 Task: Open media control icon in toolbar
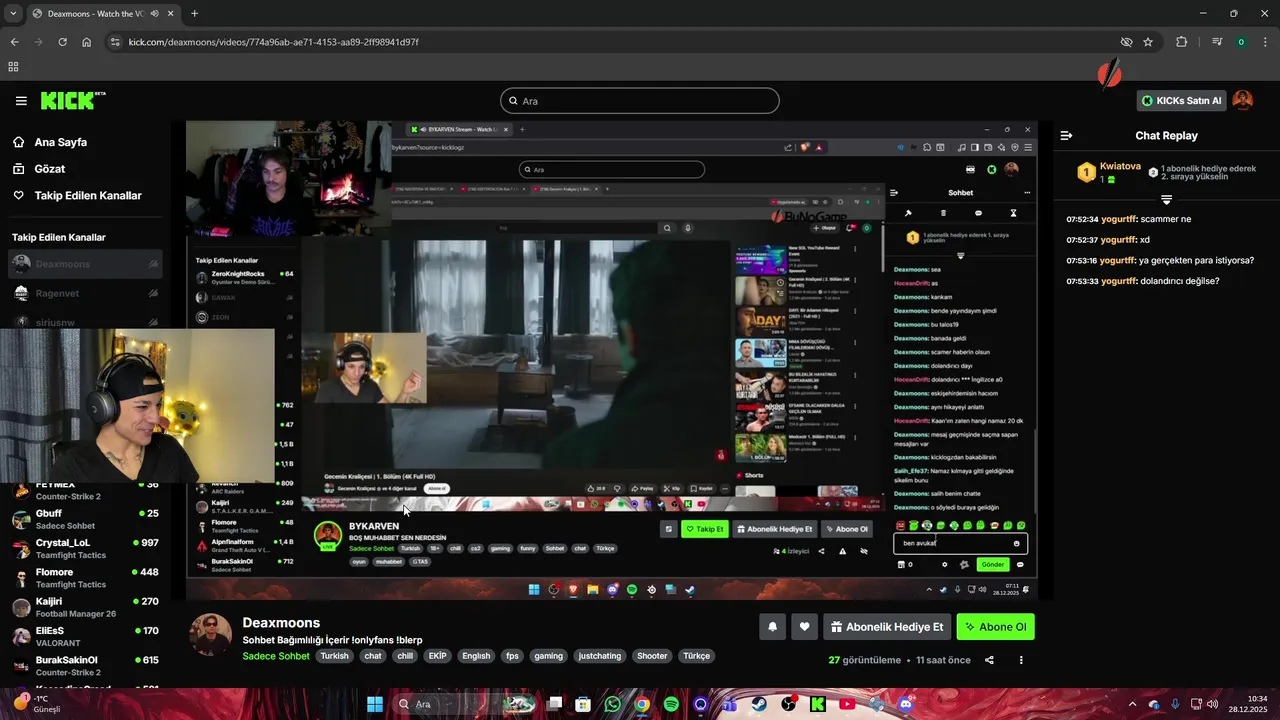pos(1217,42)
